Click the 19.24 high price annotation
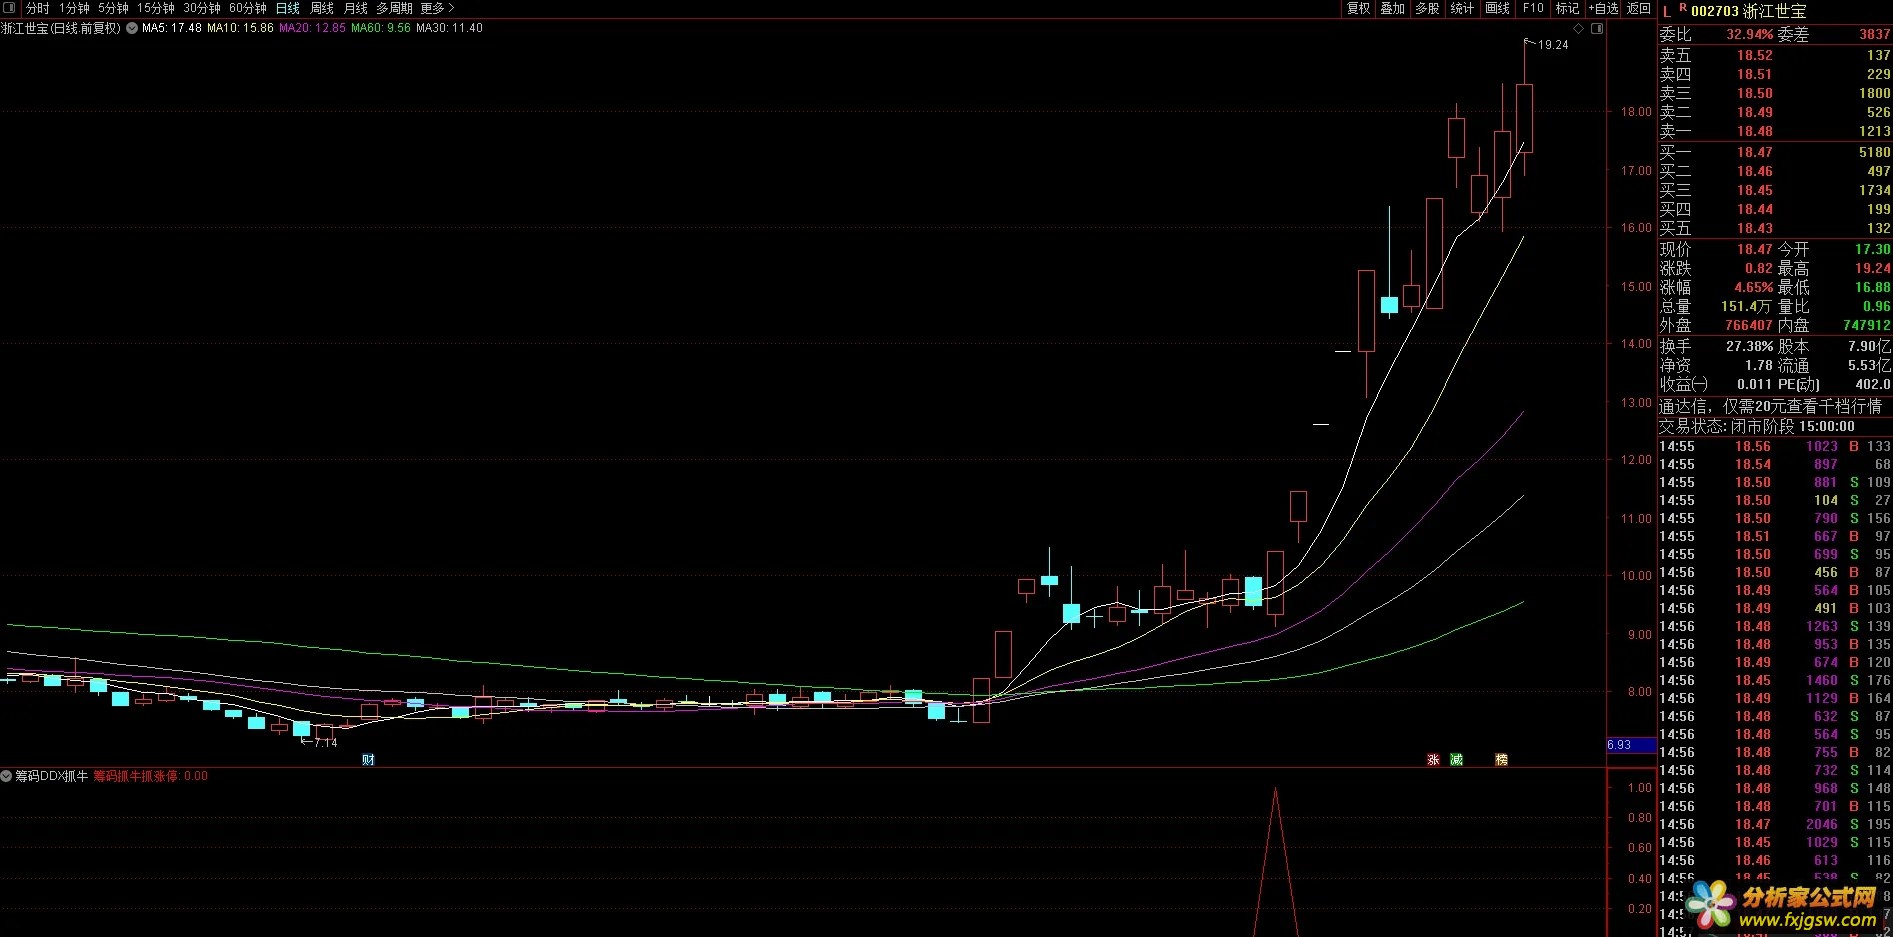The height and width of the screenshot is (937, 1893). [x=1553, y=45]
